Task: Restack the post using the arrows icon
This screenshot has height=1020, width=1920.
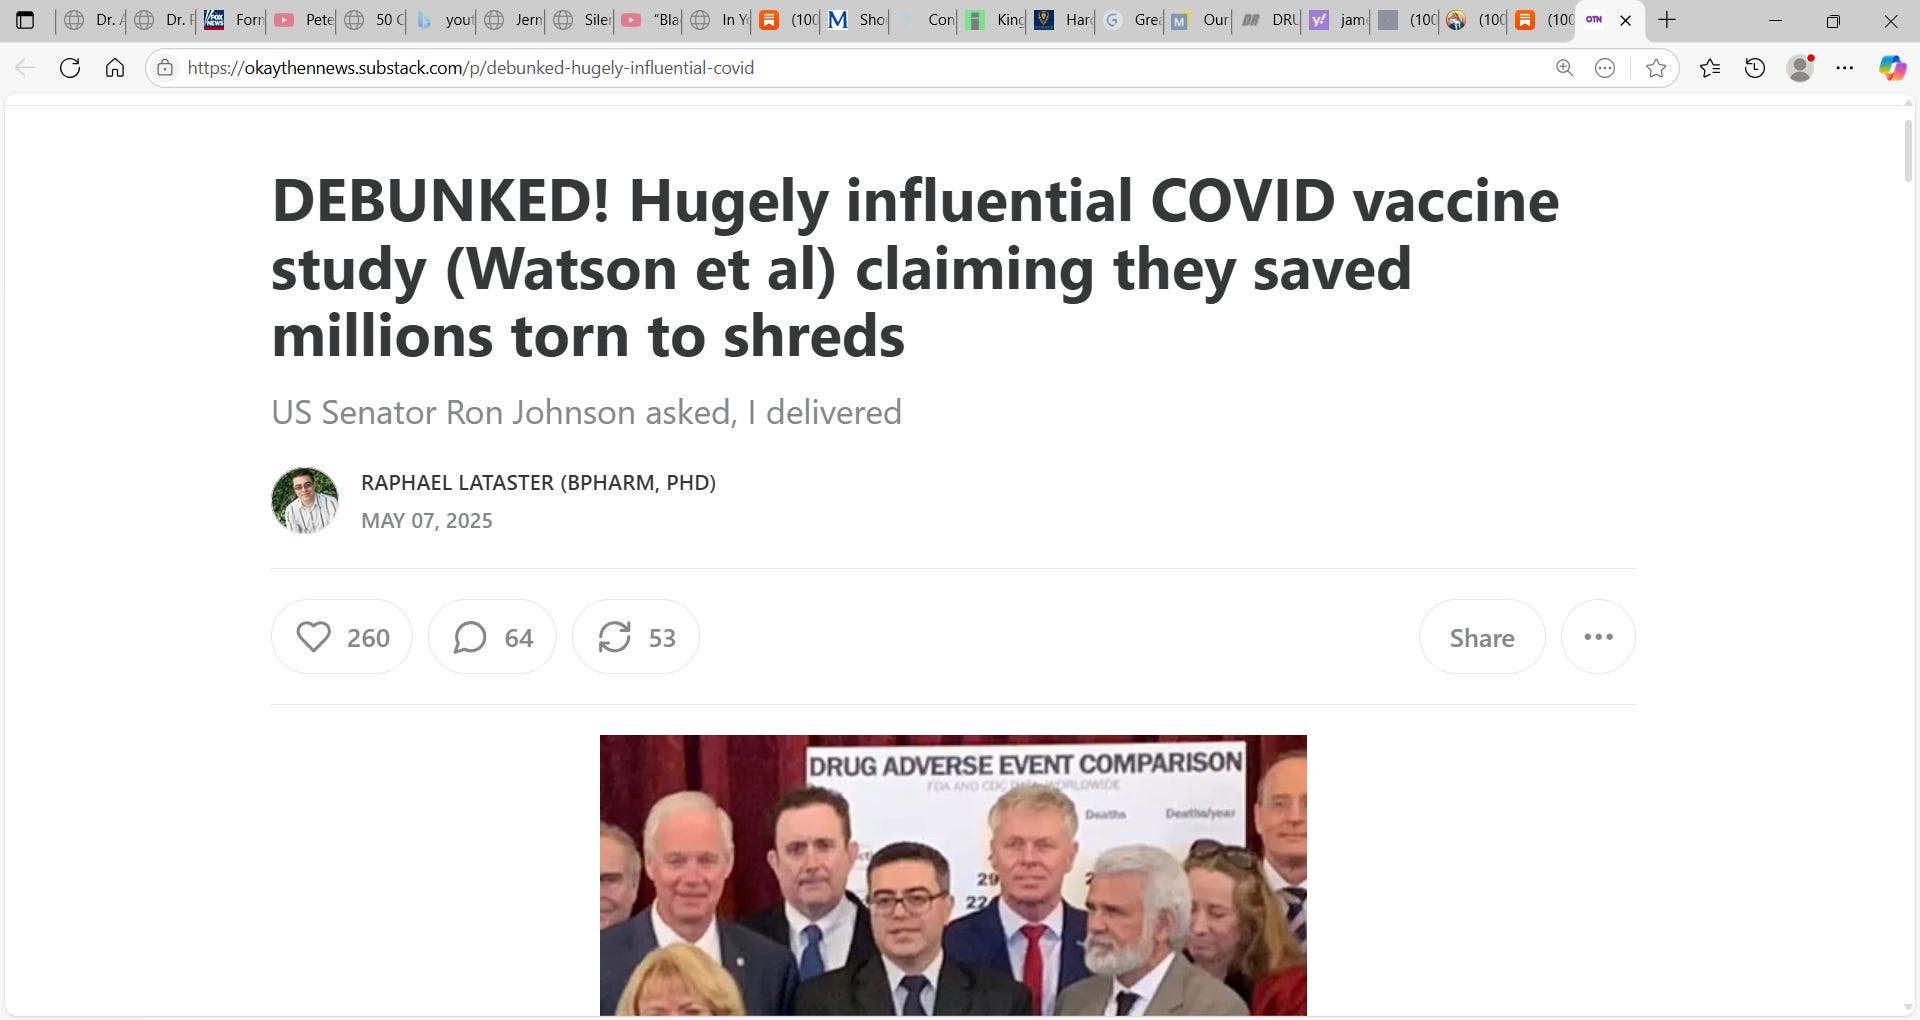Action: 635,637
